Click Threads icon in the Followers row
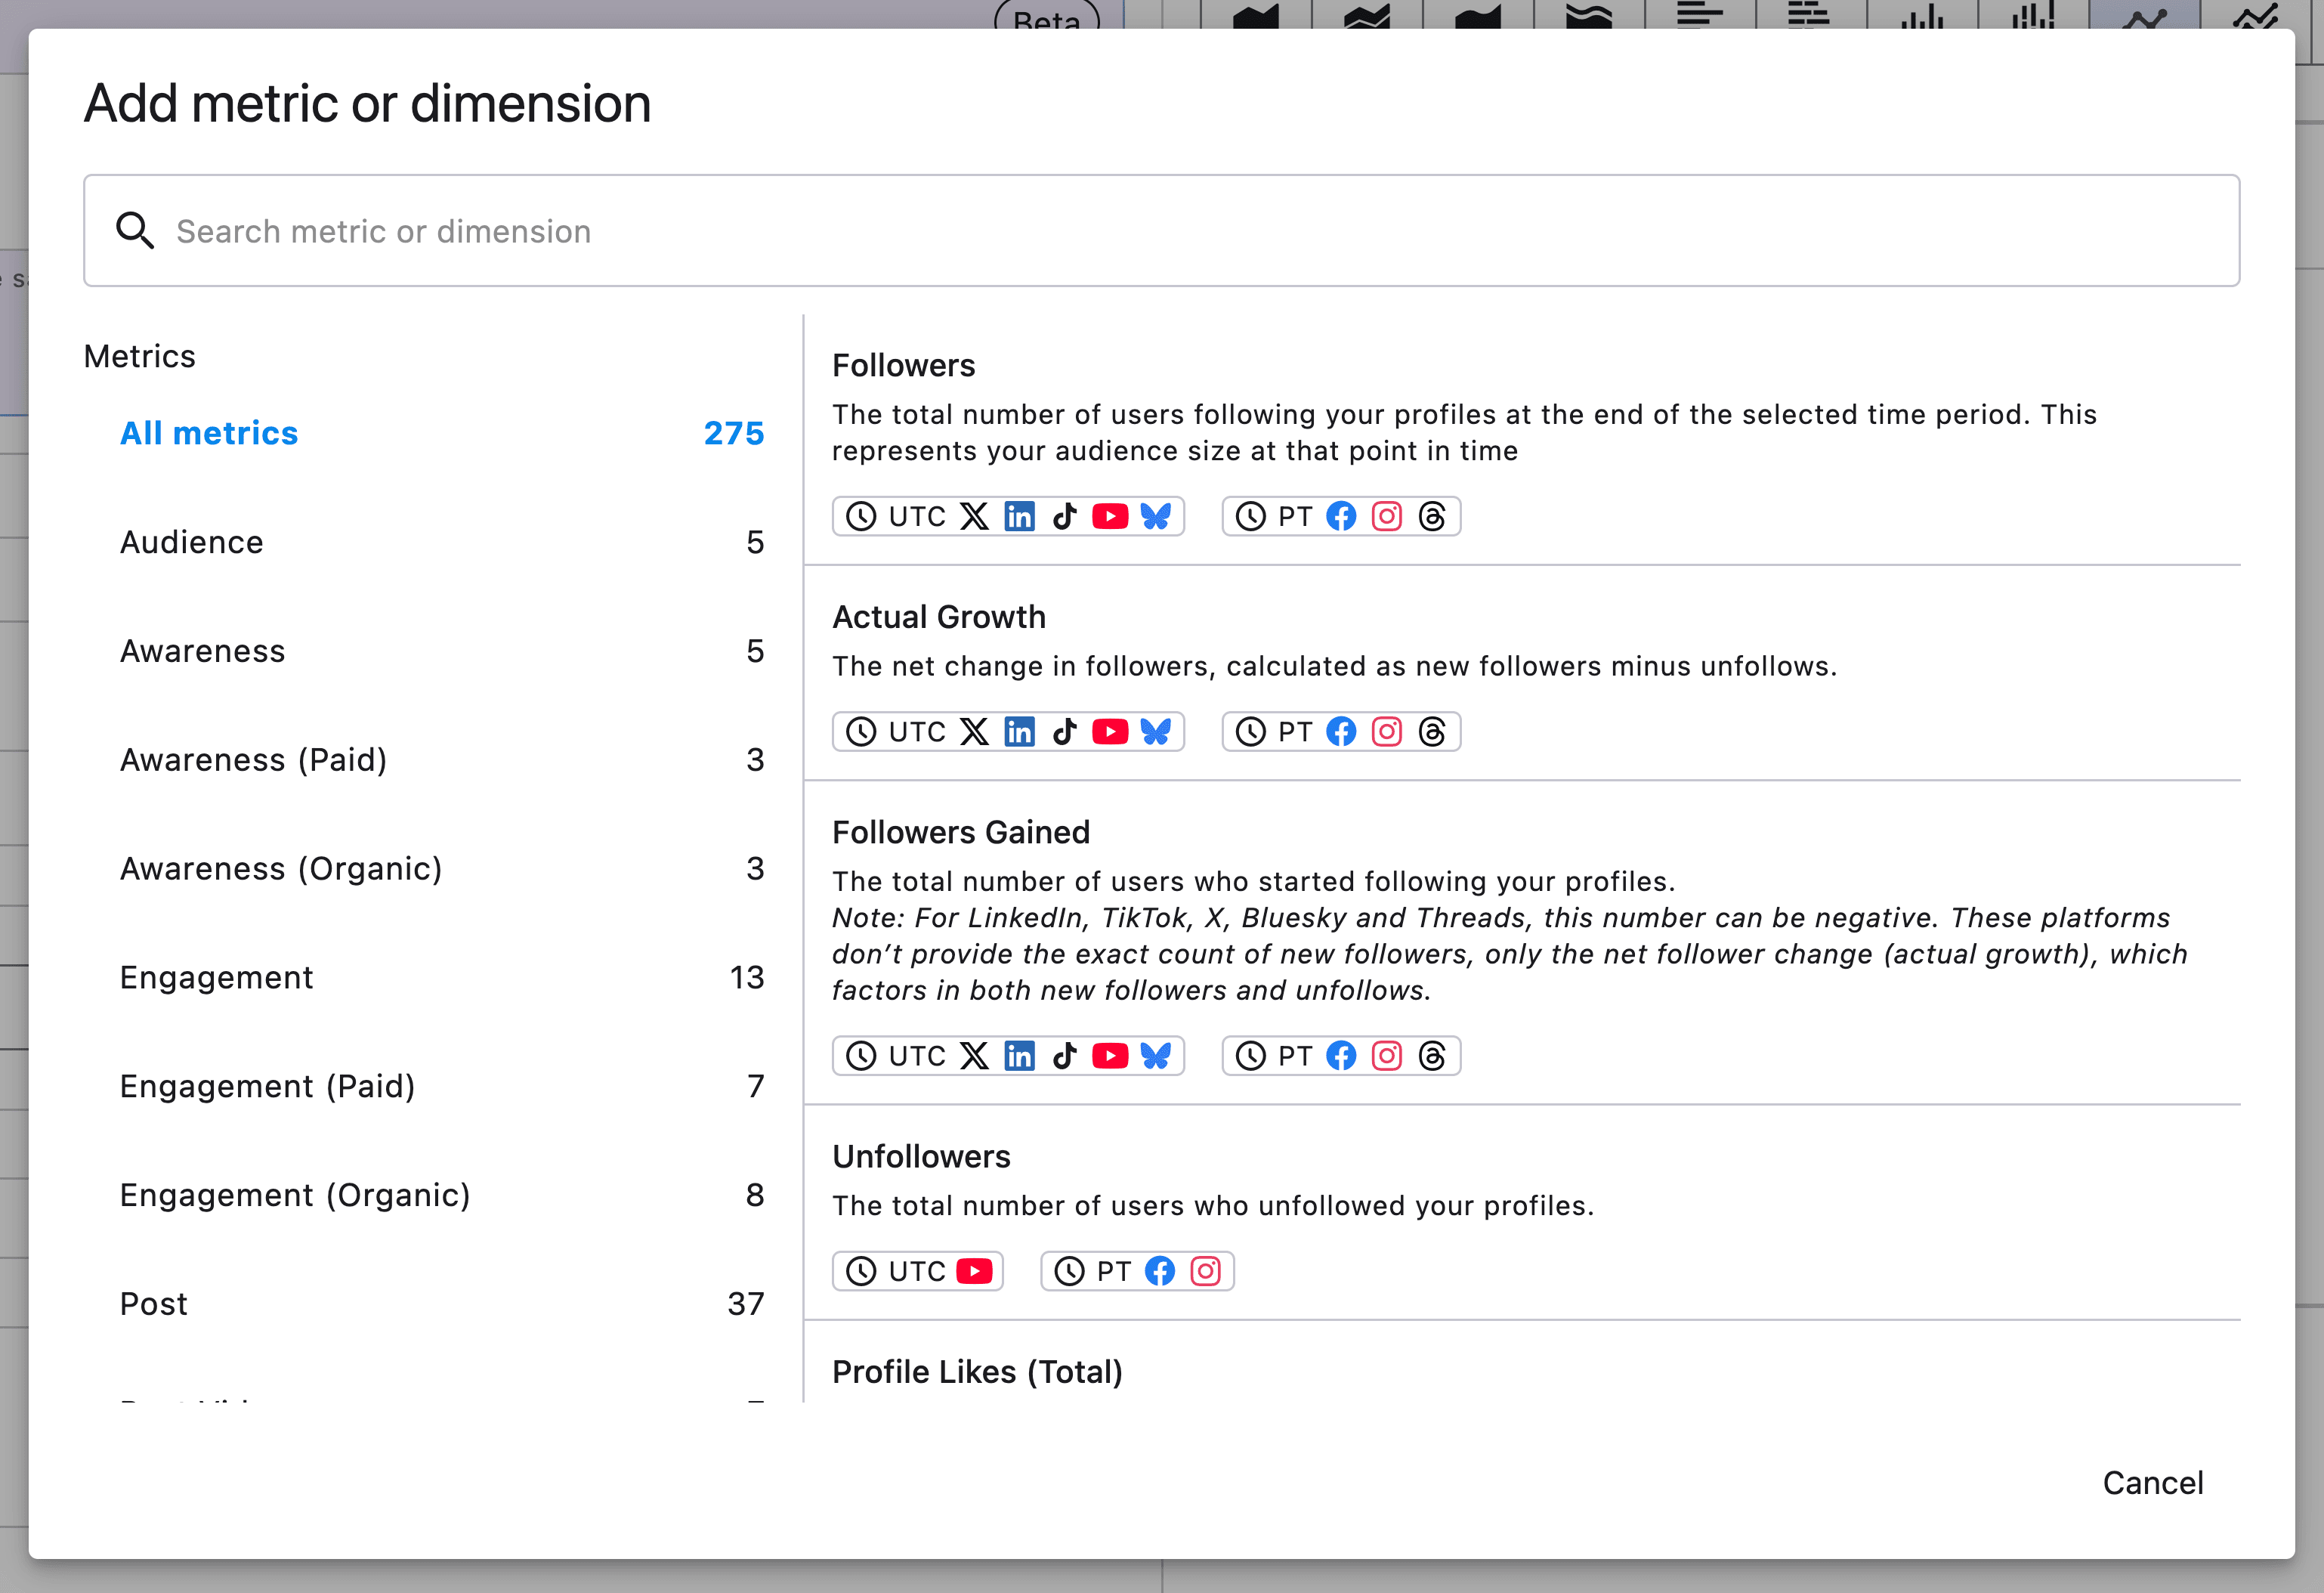 coord(1432,517)
